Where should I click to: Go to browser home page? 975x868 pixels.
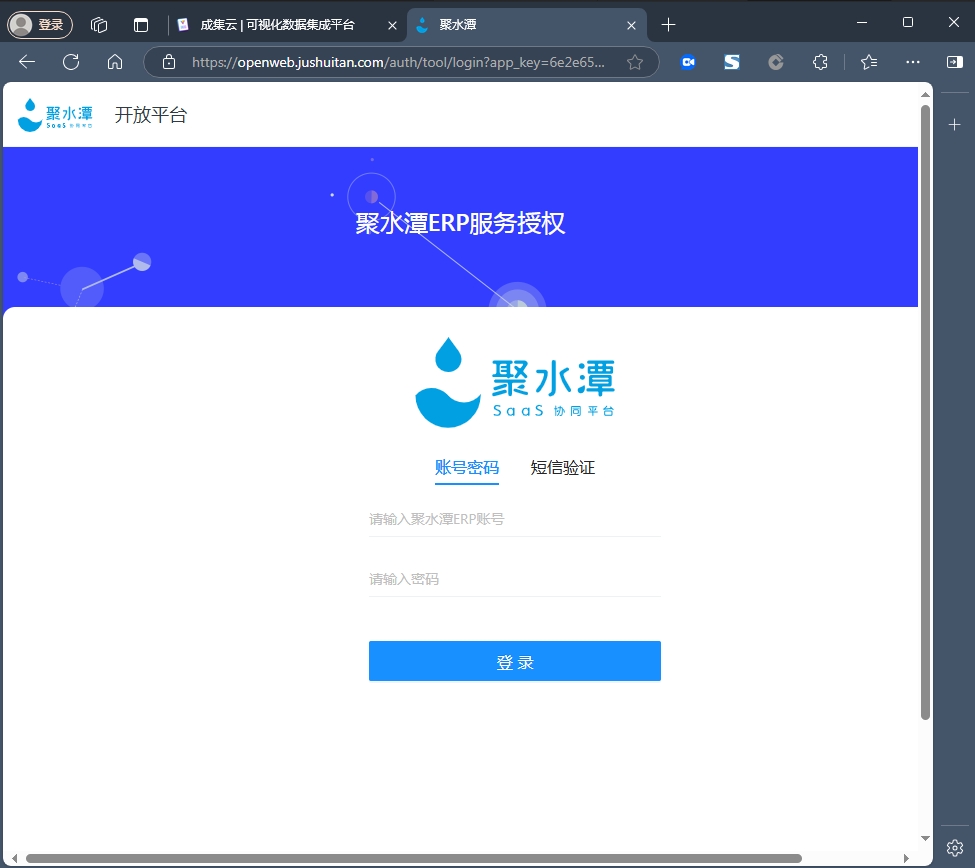pos(115,62)
